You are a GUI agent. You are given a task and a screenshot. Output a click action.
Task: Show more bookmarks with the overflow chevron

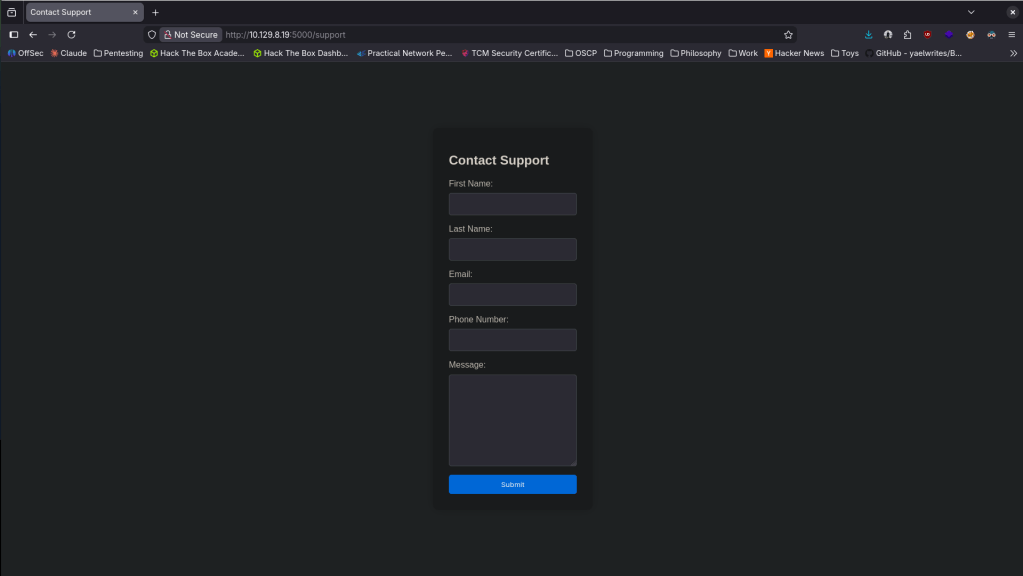pyautogui.click(x=1013, y=53)
